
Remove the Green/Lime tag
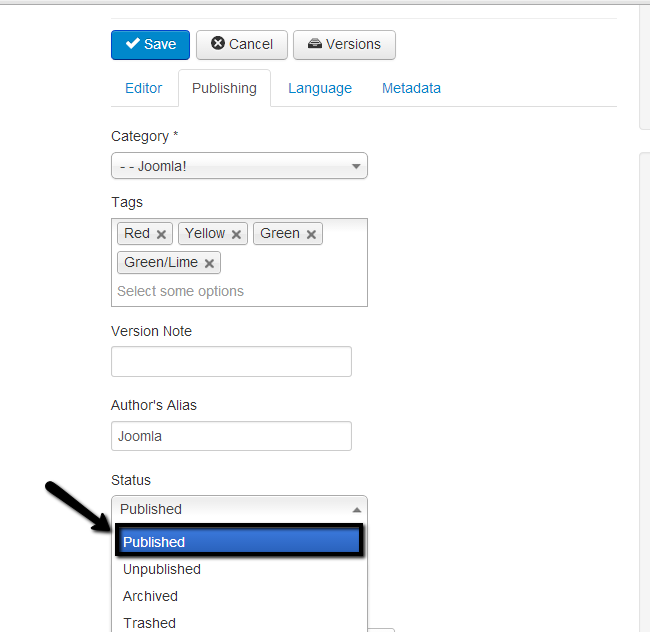pyautogui.click(x=209, y=263)
